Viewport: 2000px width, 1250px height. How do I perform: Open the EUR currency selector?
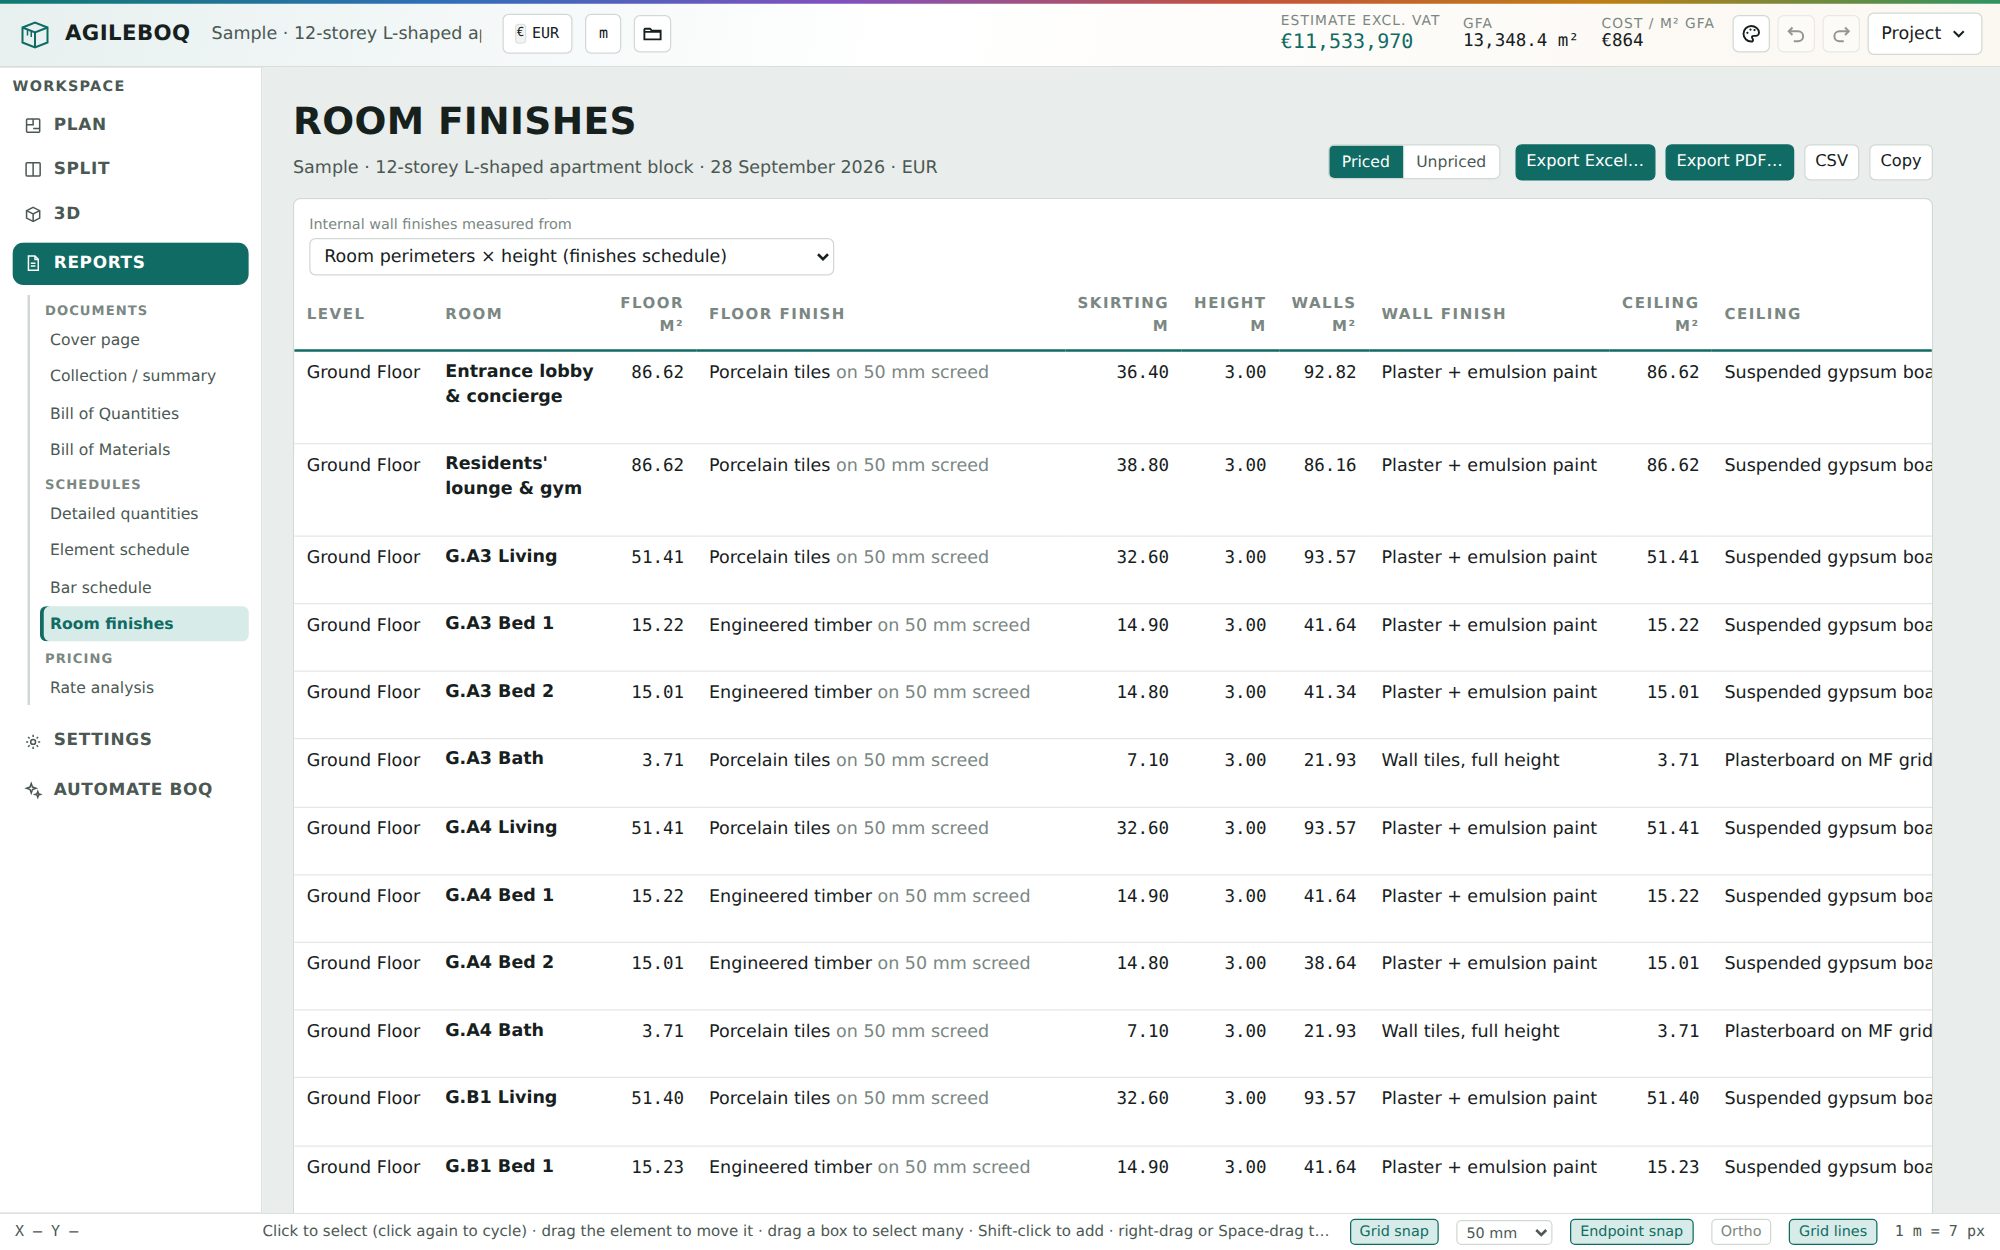[x=537, y=33]
